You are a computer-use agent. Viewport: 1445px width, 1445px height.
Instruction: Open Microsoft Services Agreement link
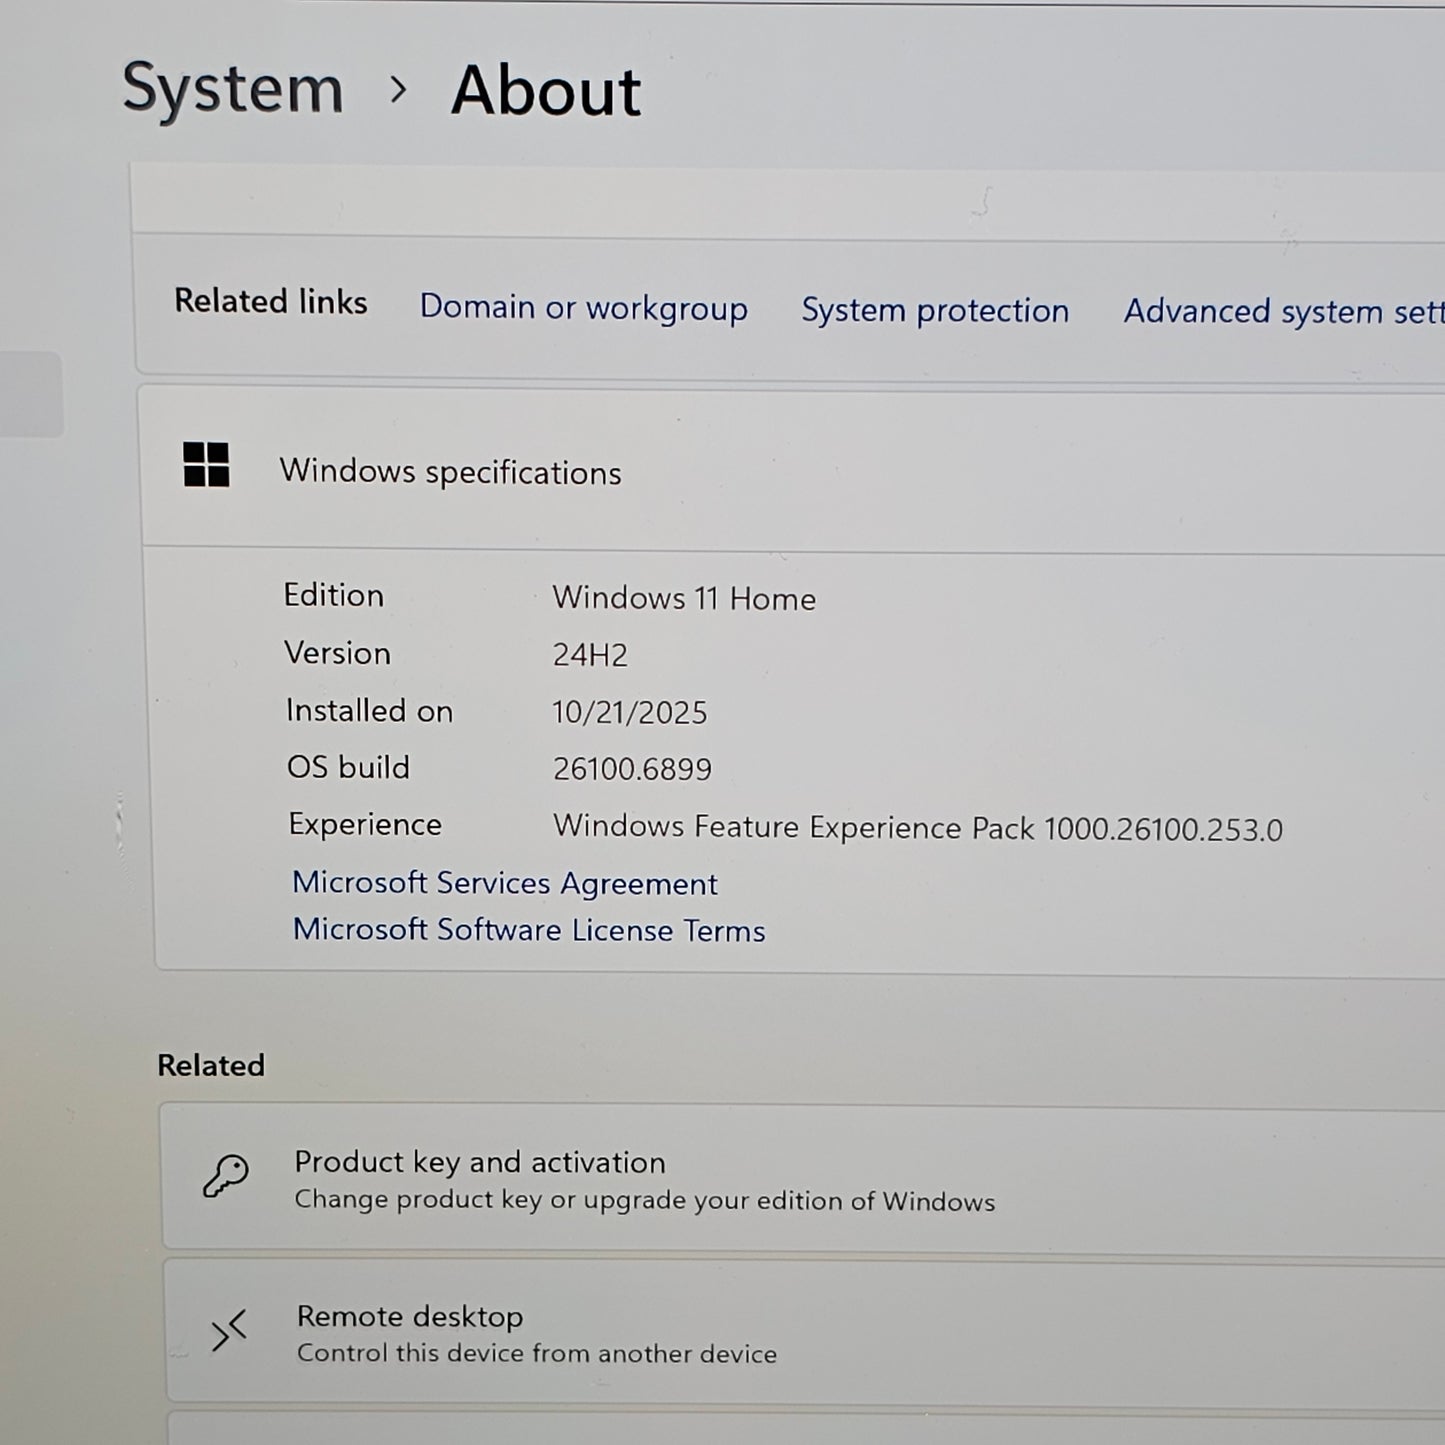[504, 883]
